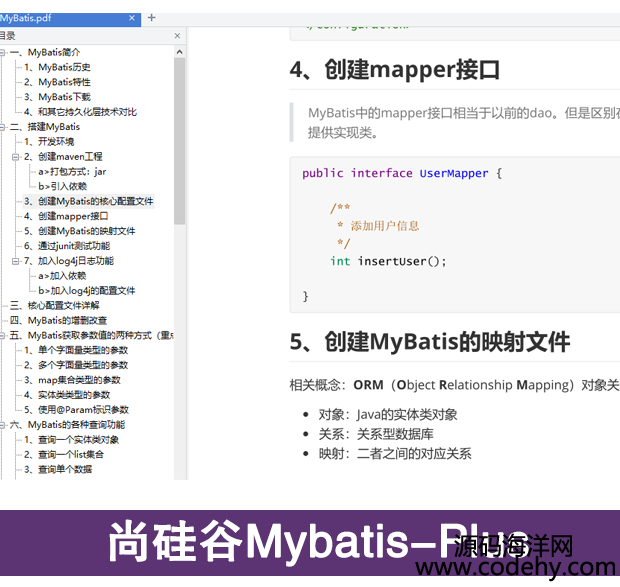Select 3、创建MyBatis的核心配置文件 bookmark
Image resolution: width=620 pixels, height=587 pixels.
(88, 202)
